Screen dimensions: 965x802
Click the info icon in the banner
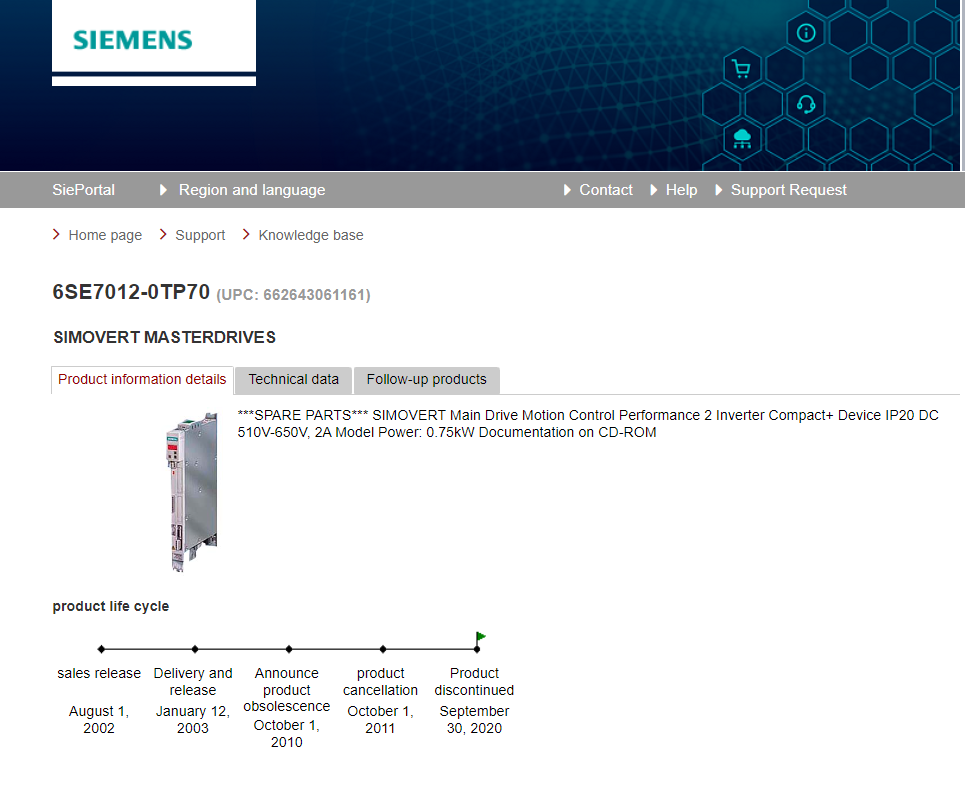806,33
